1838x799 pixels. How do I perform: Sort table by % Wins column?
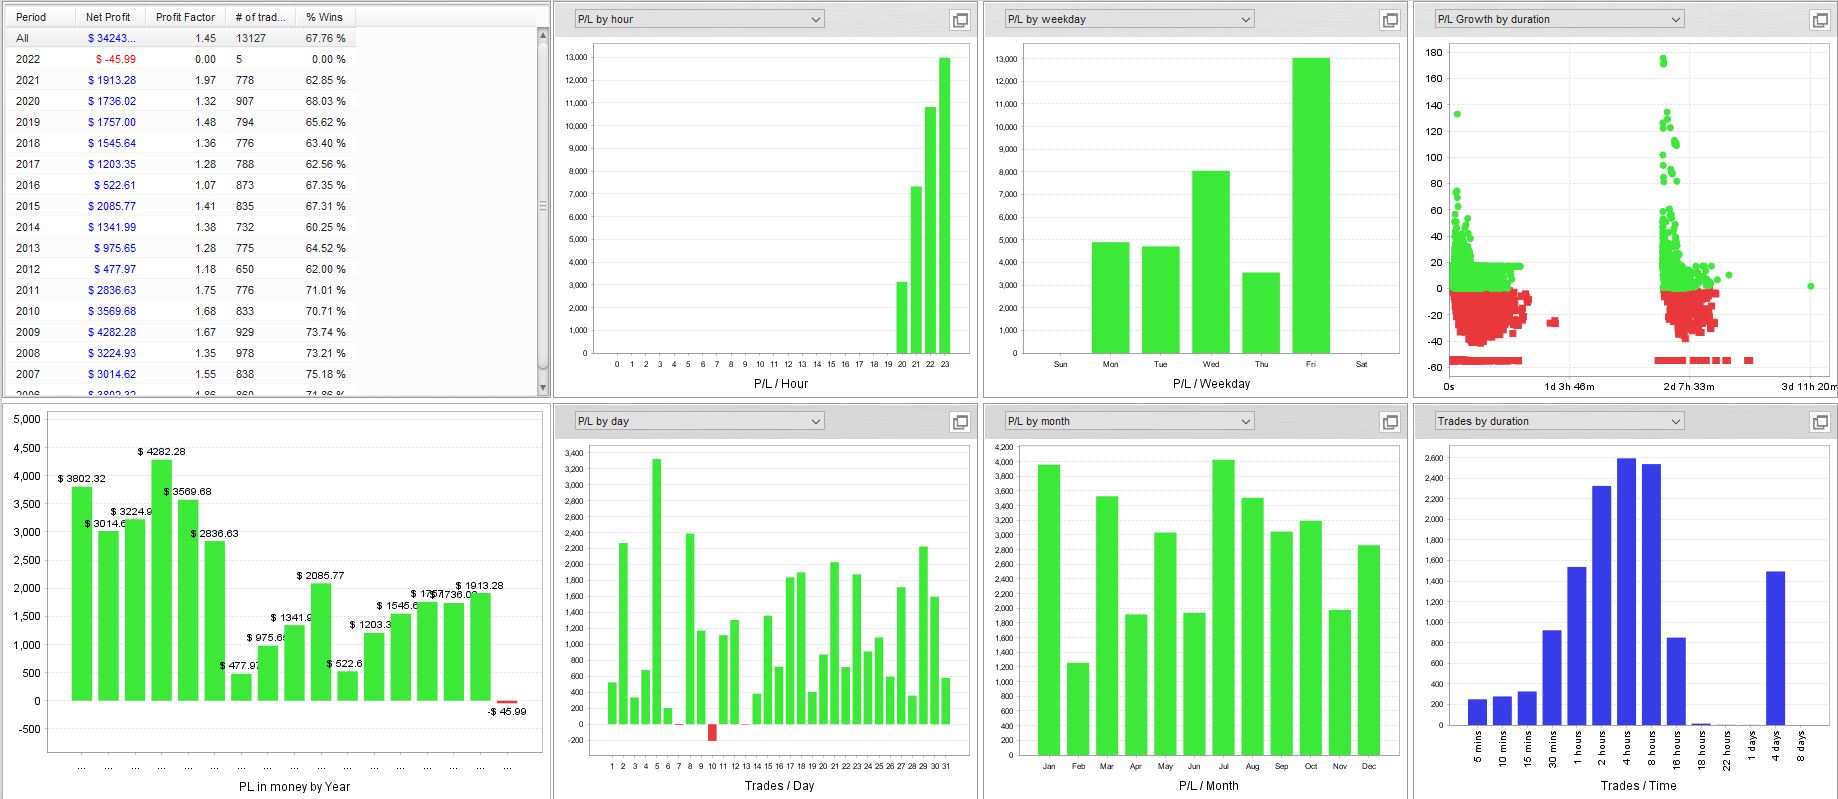[x=325, y=17]
